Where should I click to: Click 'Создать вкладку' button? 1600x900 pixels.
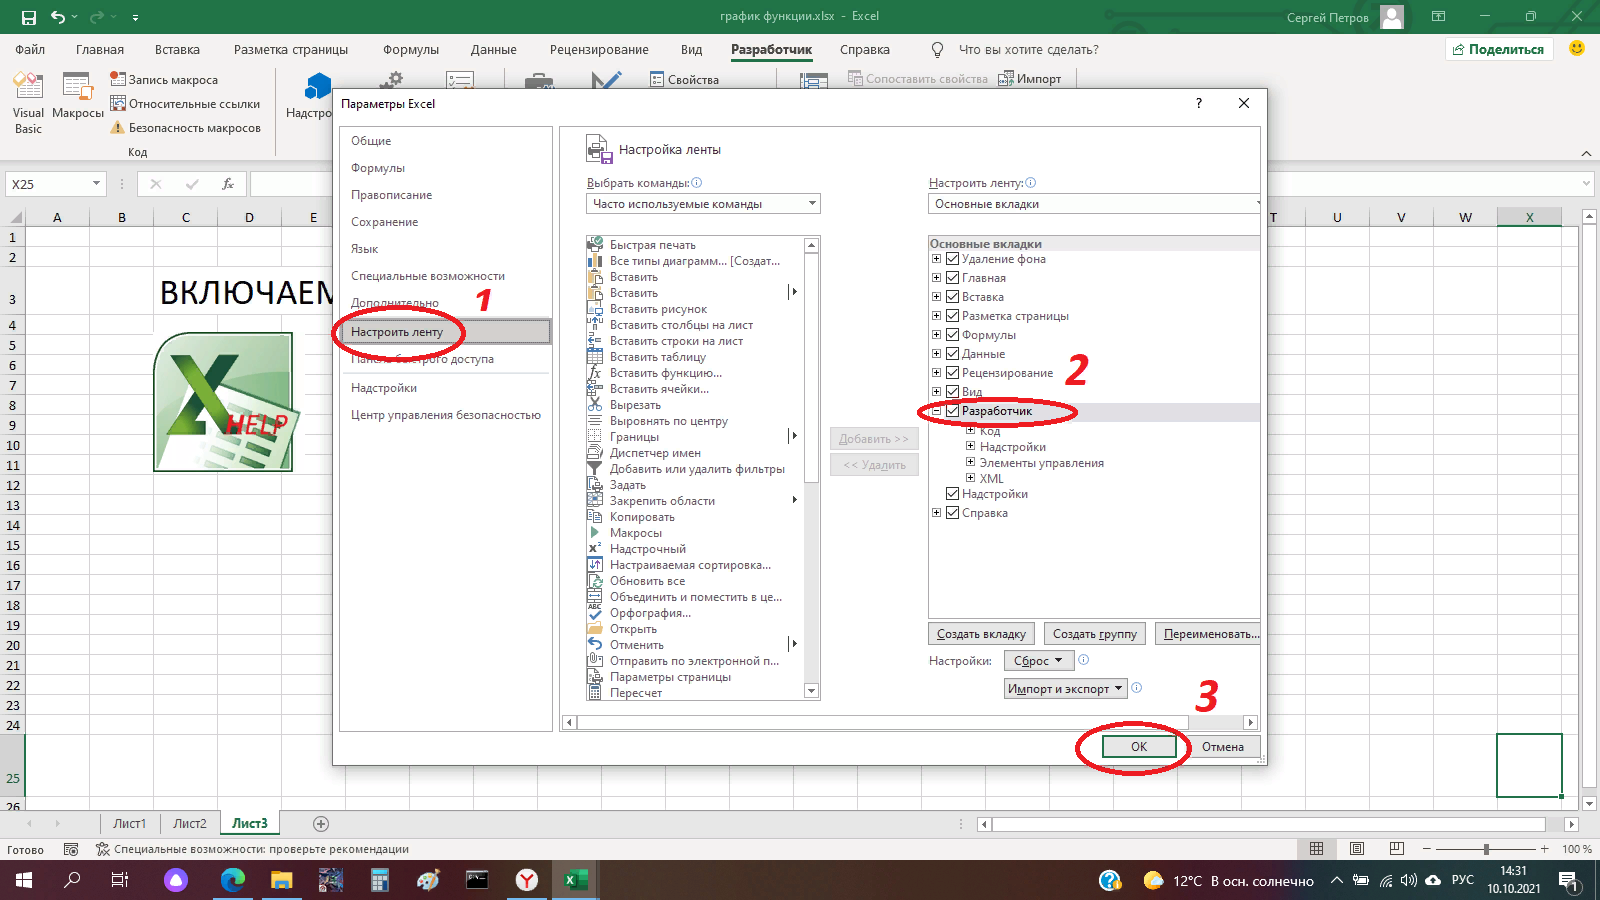click(x=981, y=634)
